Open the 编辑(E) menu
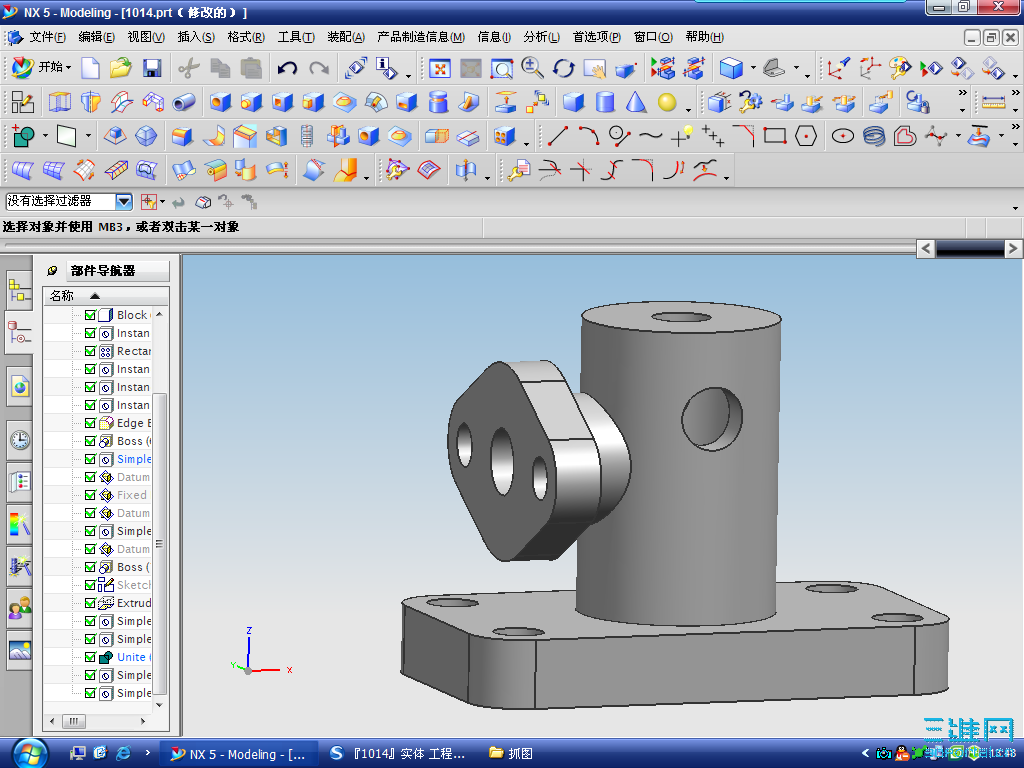 pos(97,37)
